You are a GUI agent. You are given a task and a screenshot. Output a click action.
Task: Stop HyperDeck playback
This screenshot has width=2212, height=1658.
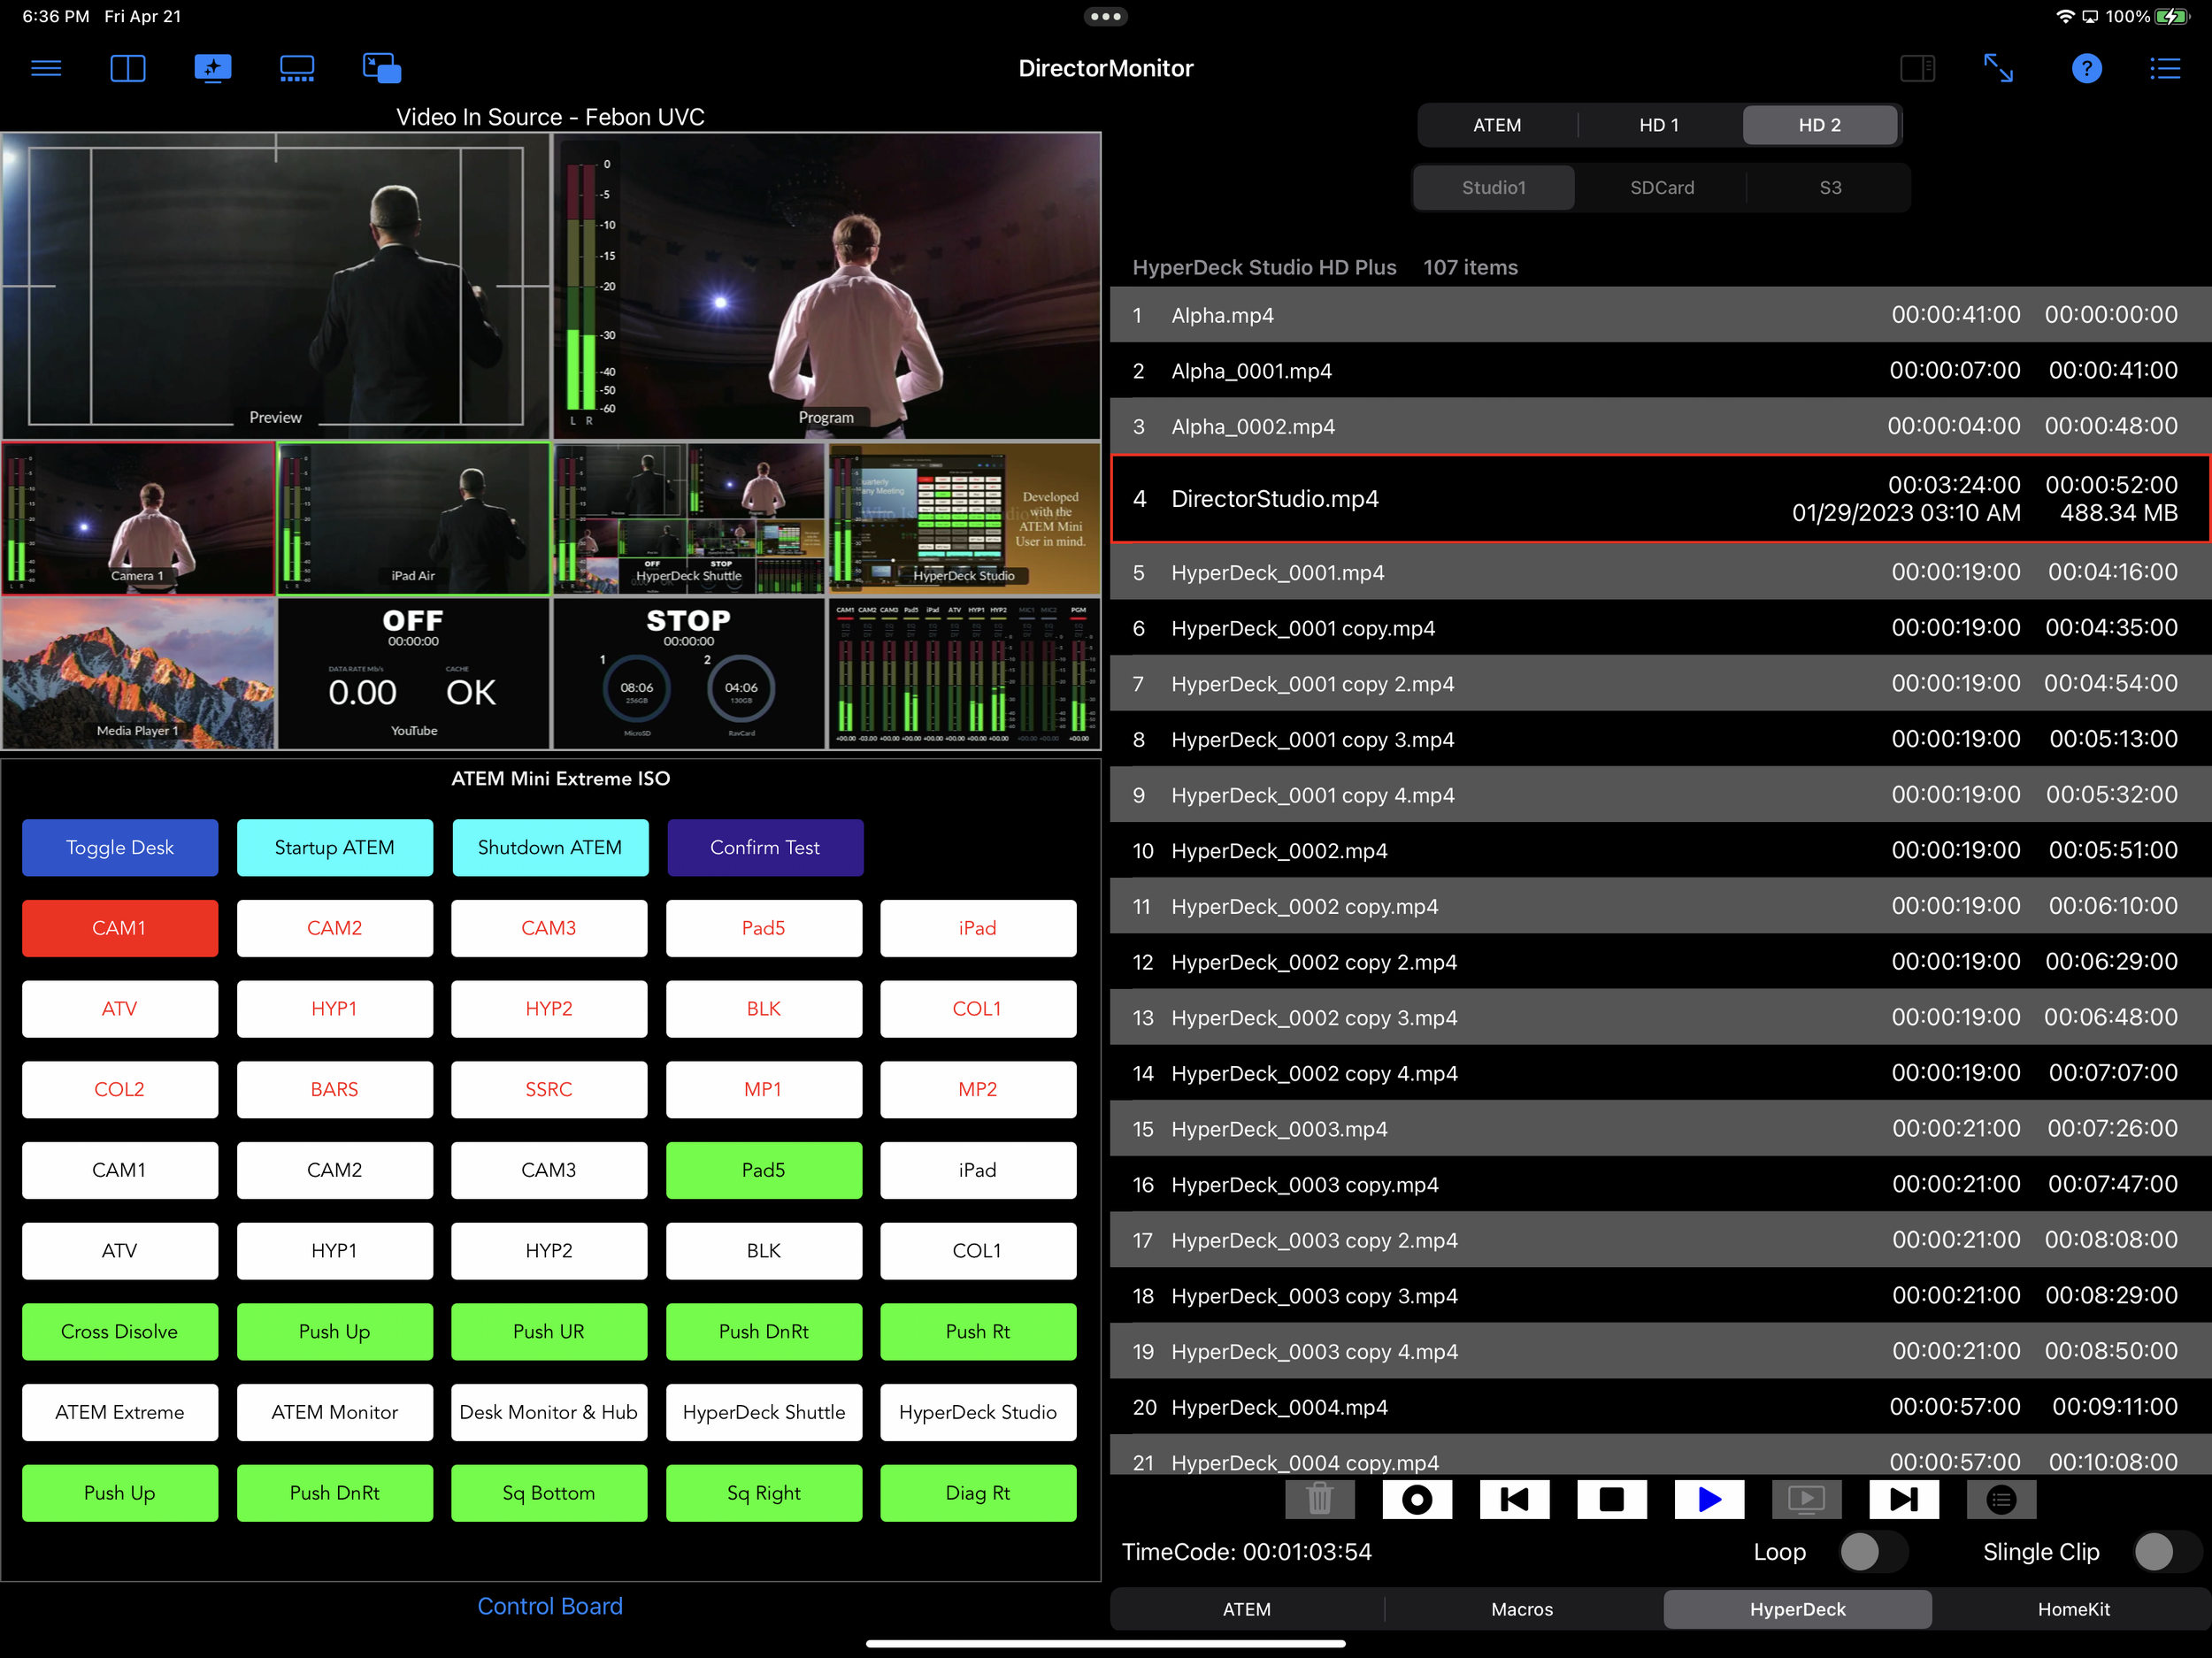point(1611,1499)
